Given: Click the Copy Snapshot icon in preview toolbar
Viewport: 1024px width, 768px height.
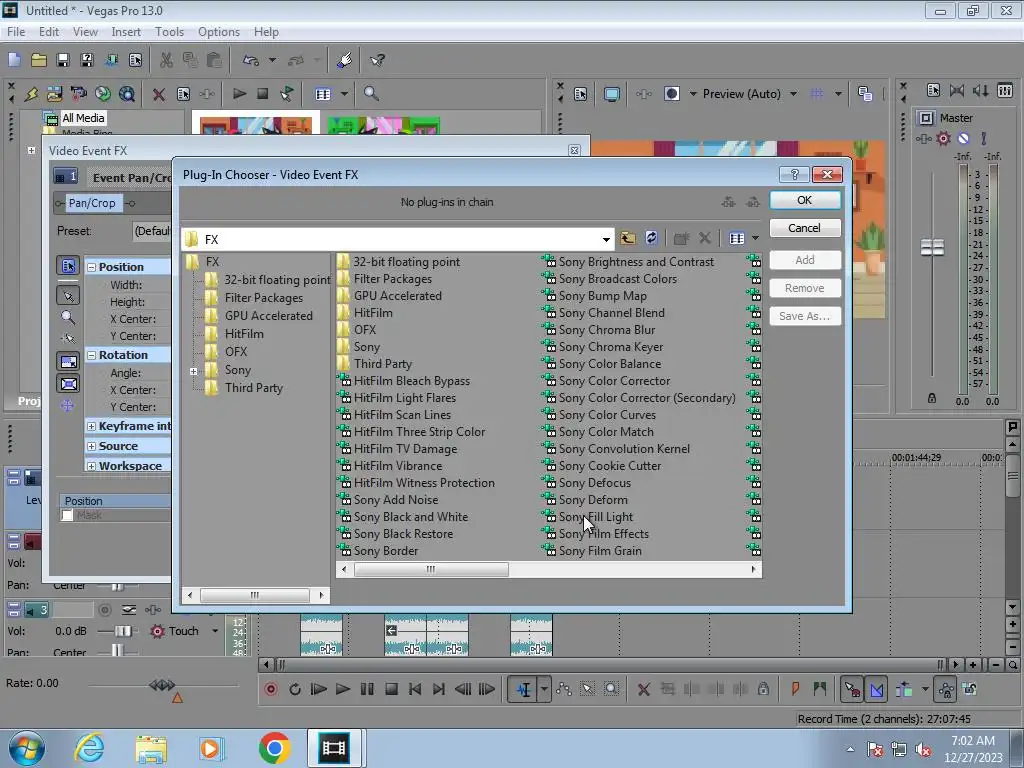Looking at the screenshot, I should pyautogui.click(x=865, y=93).
